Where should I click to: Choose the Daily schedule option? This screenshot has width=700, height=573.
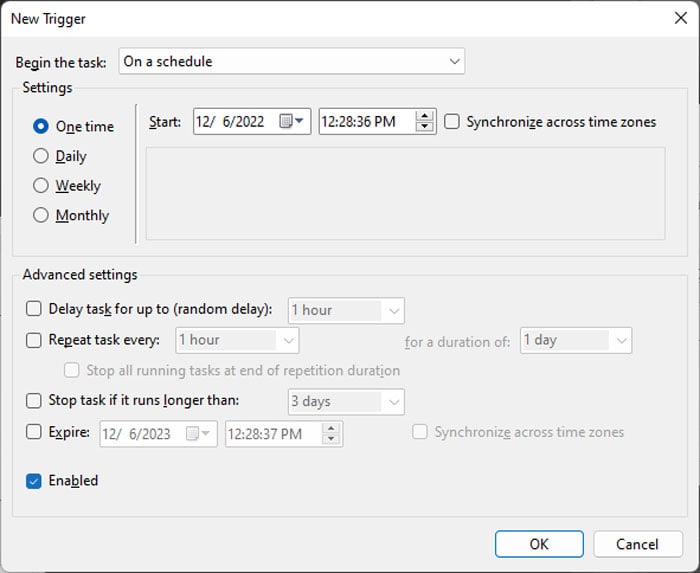41,156
